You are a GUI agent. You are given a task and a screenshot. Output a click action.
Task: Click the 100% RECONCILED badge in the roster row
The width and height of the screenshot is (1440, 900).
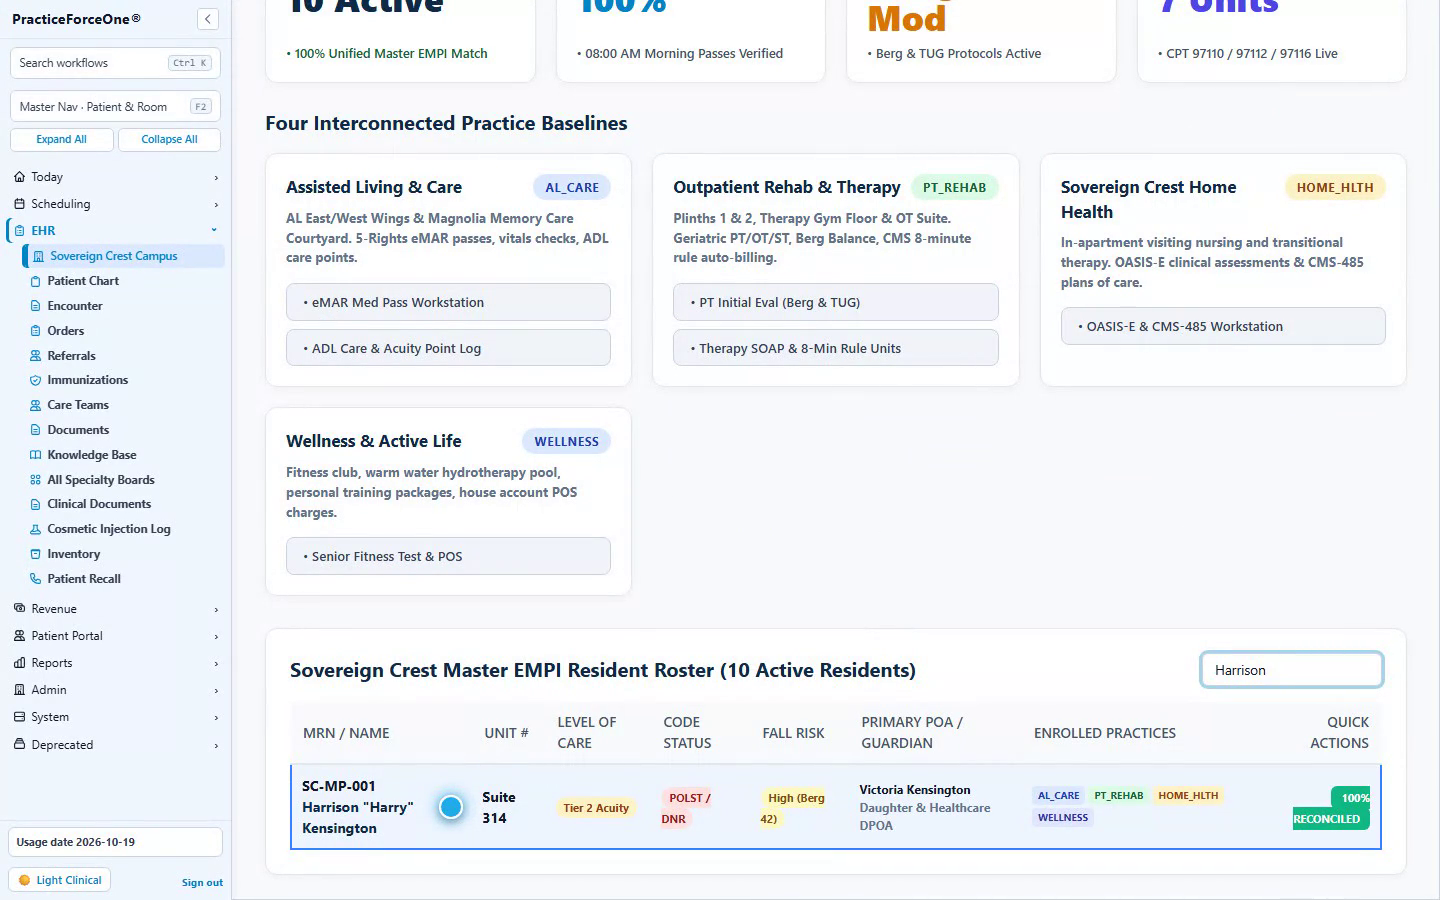tap(1331, 808)
